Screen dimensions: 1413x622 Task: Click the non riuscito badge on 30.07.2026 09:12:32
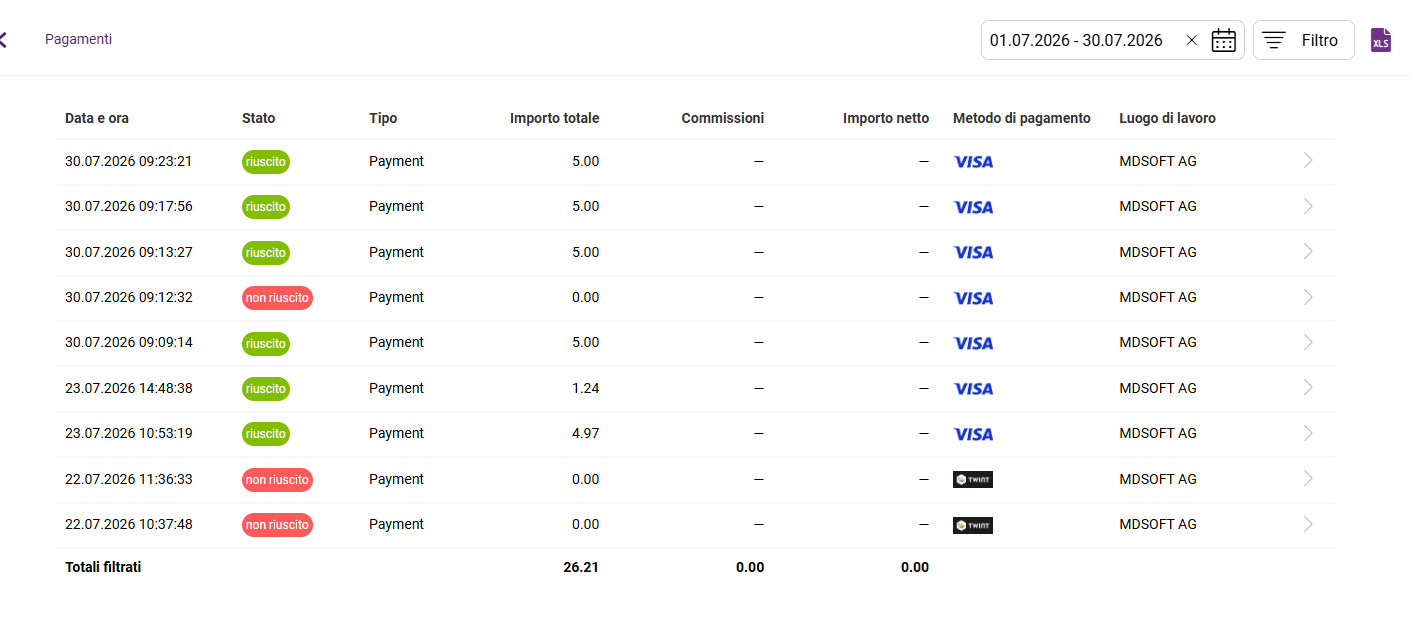(x=277, y=297)
